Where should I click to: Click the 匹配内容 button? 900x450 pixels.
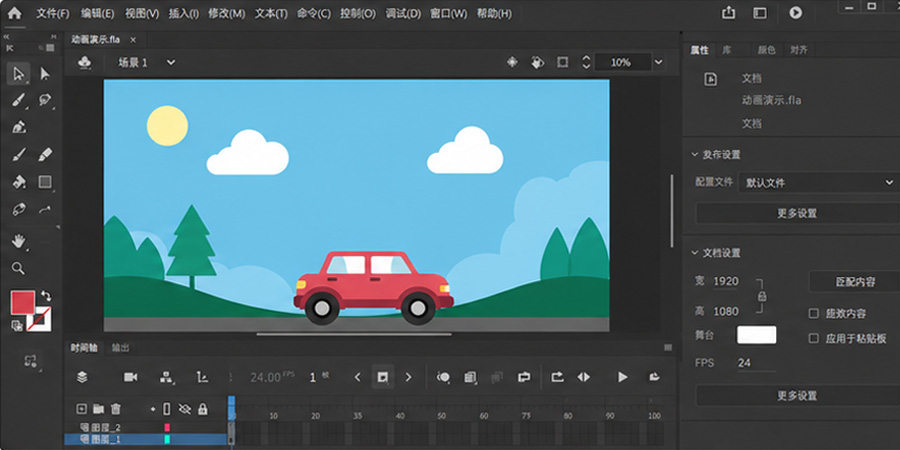[855, 282]
